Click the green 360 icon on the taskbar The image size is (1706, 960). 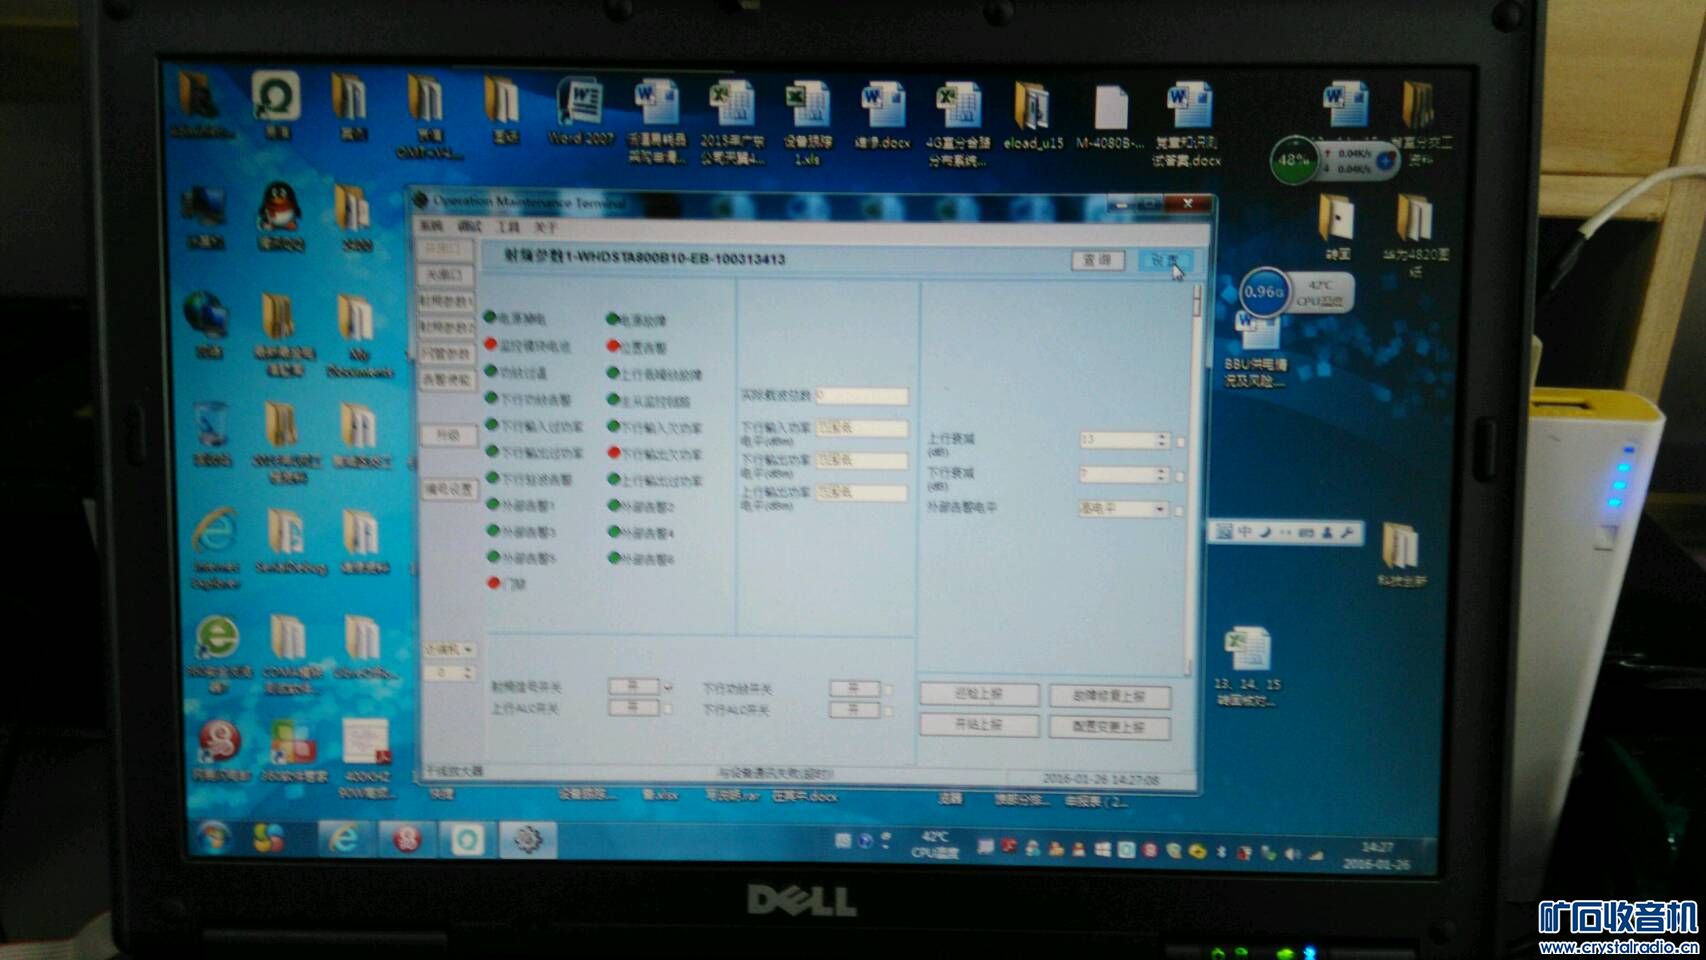click(x=466, y=840)
